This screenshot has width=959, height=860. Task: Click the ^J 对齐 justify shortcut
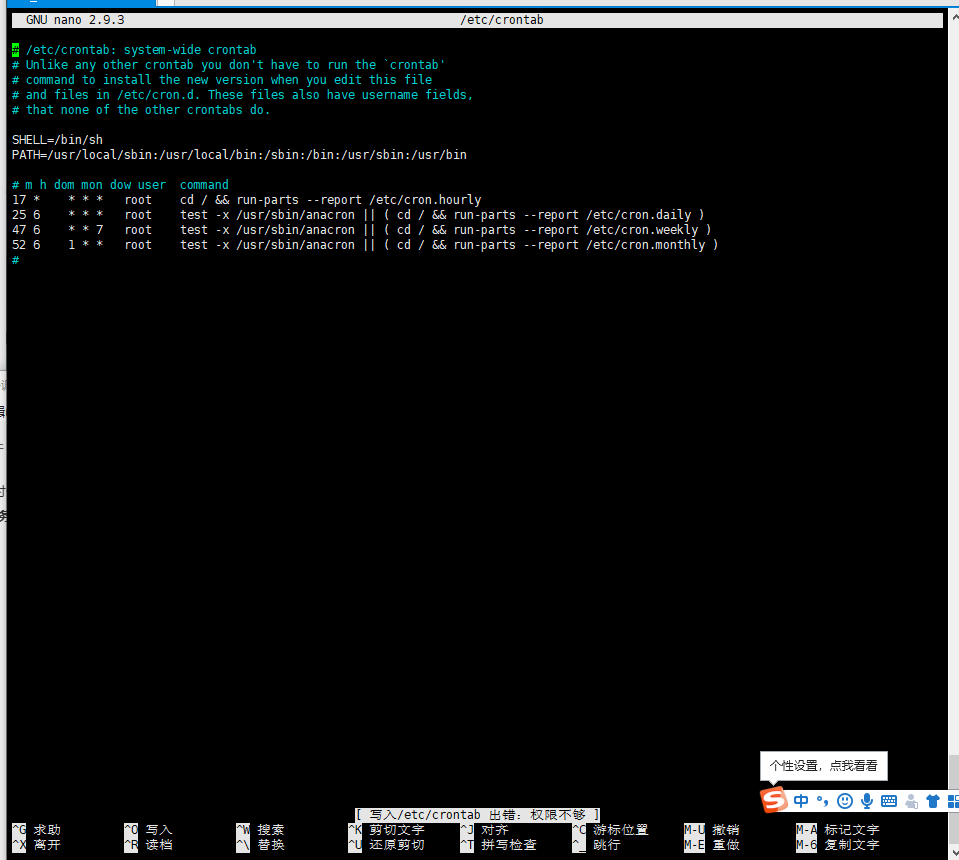(x=485, y=829)
